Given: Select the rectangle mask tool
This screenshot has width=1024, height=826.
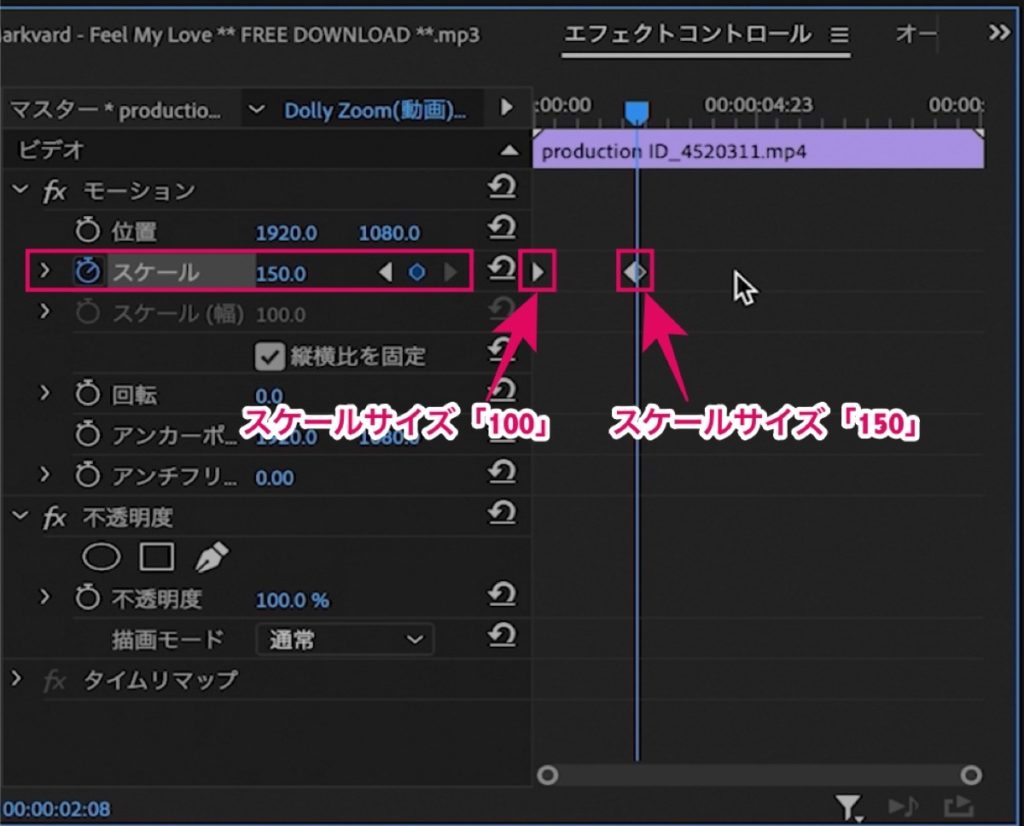Looking at the screenshot, I should (157, 557).
